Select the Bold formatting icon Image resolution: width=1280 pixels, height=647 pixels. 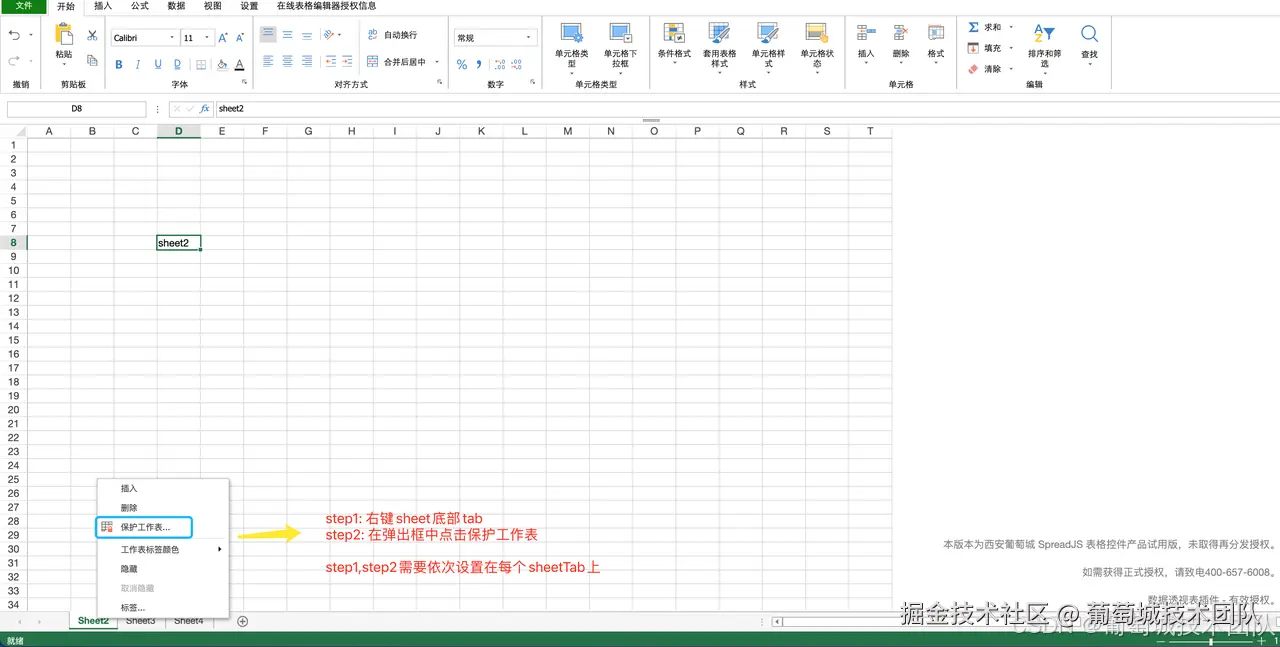coord(119,64)
